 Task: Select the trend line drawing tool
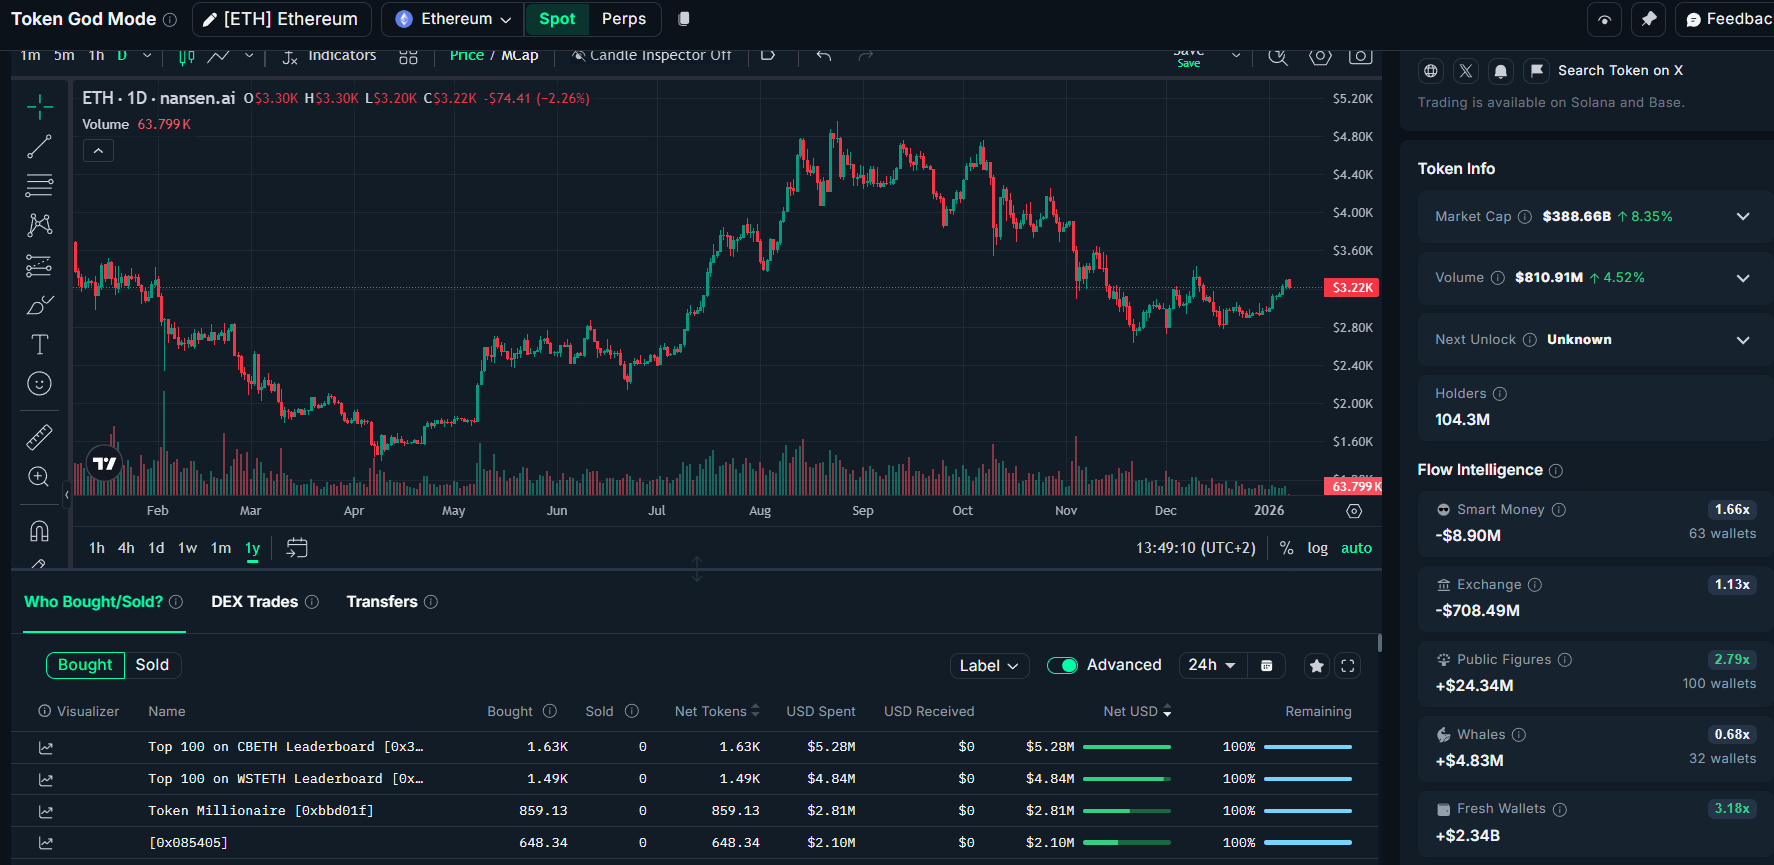(39, 147)
